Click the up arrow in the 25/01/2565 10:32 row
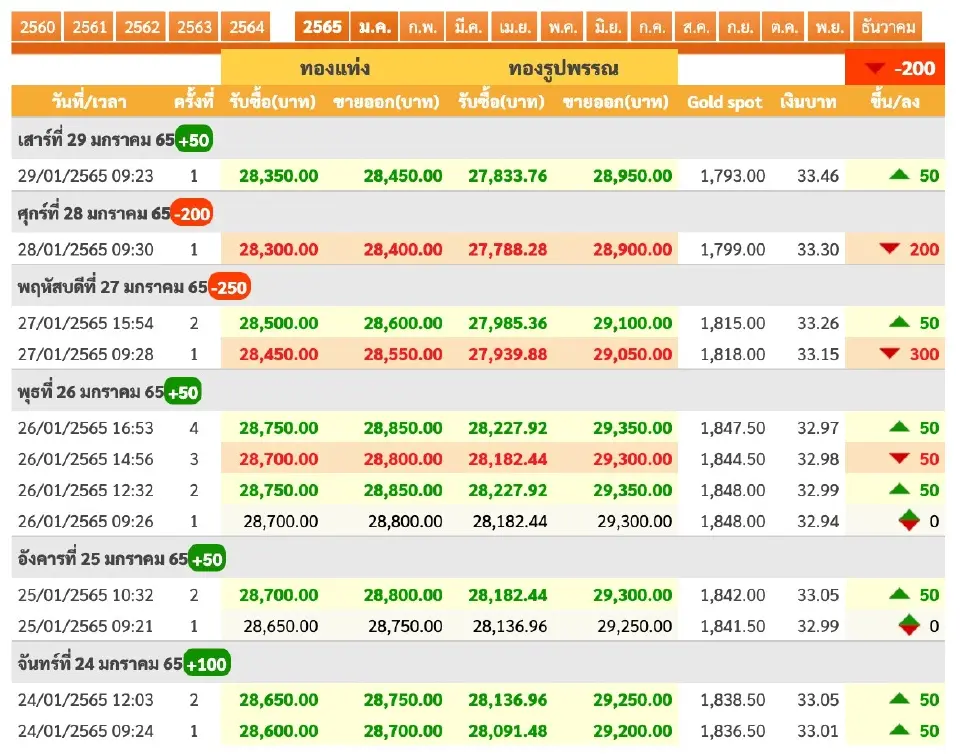This screenshot has width=960, height=755. (x=899, y=594)
